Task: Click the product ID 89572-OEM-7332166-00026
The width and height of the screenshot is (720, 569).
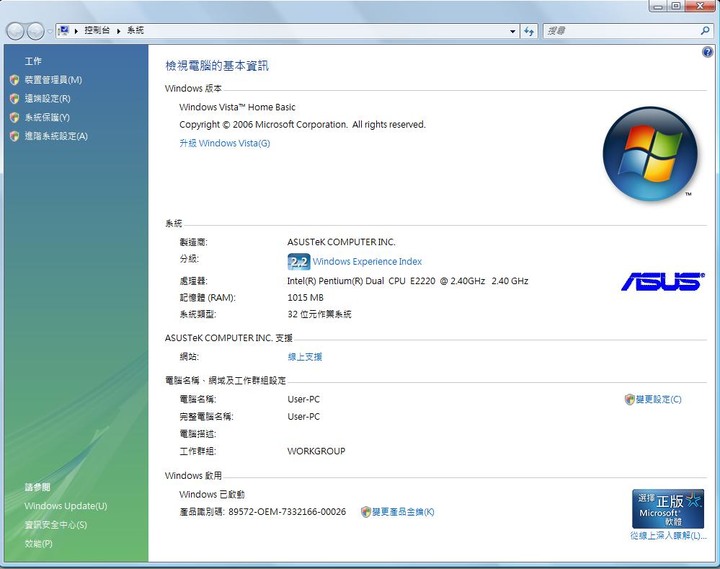Action: (287, 512)
